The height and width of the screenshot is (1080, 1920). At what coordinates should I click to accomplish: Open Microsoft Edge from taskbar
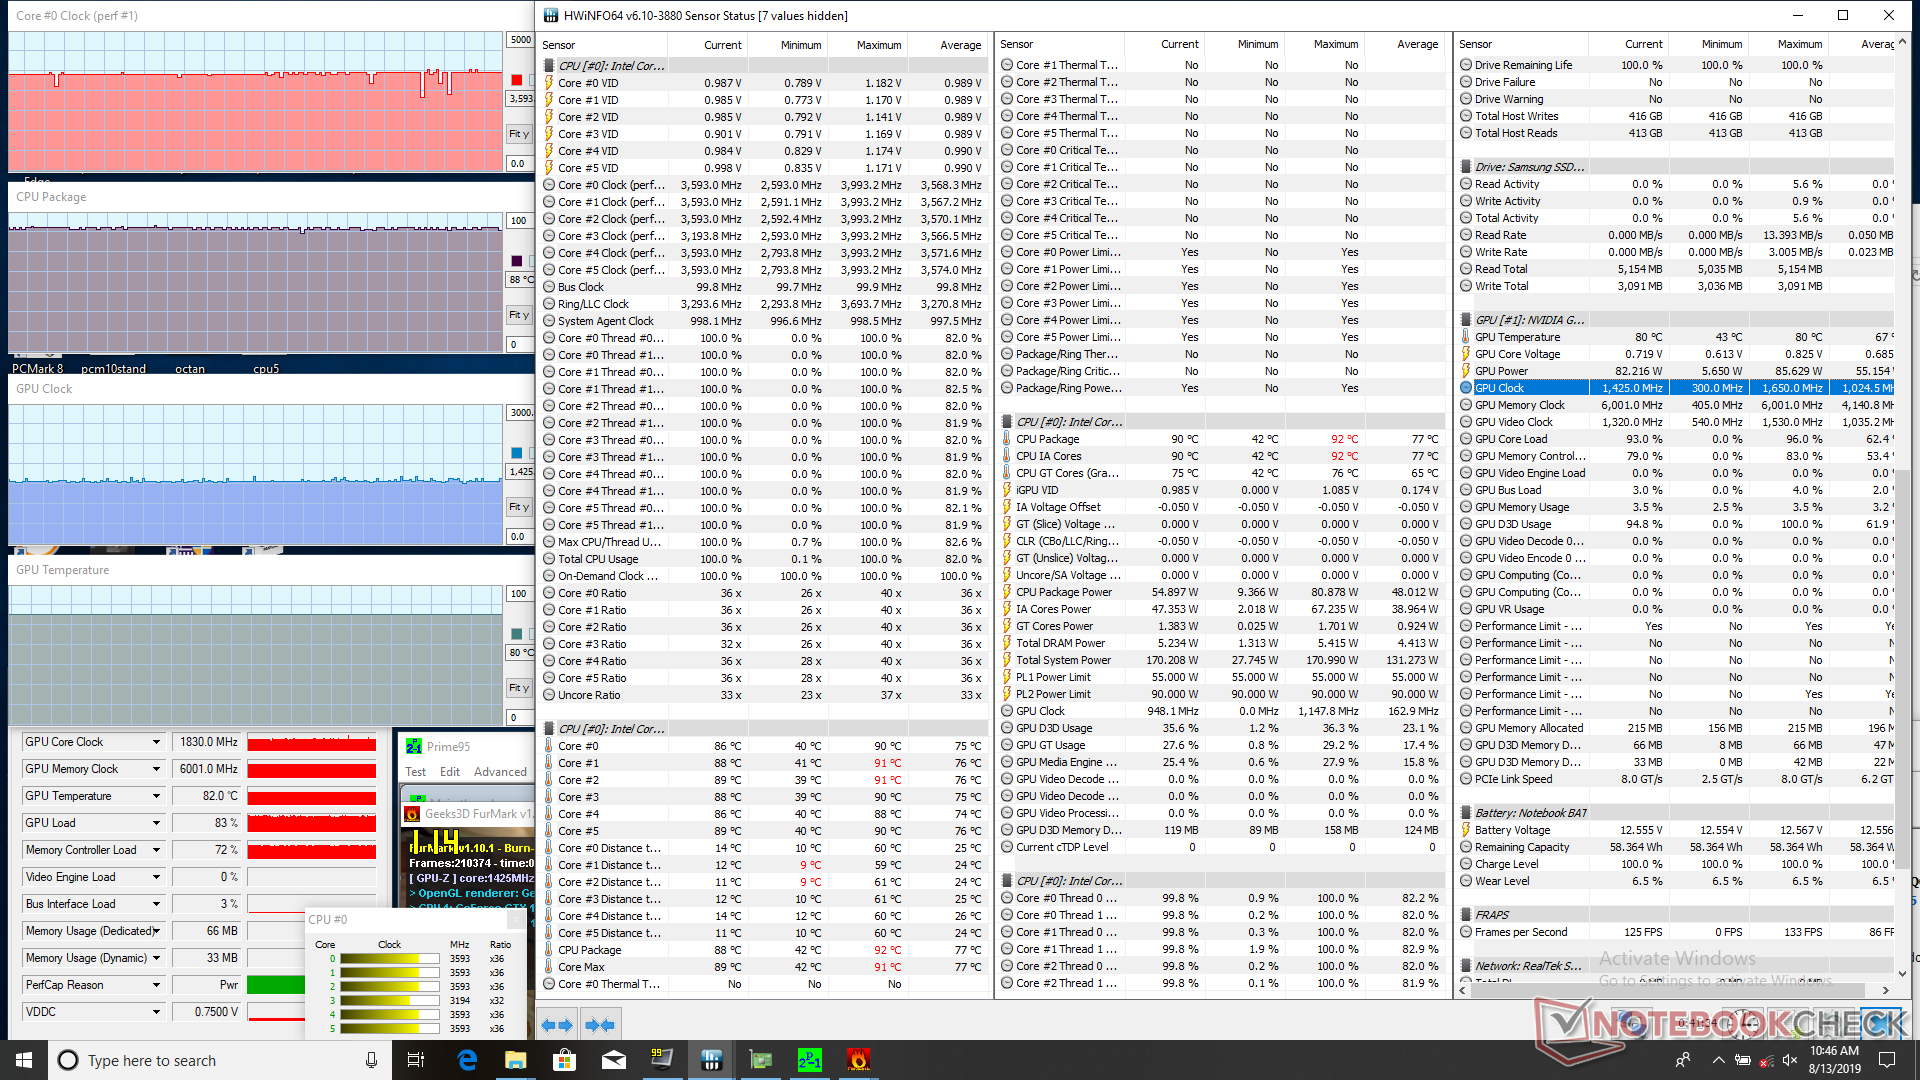467,1060
